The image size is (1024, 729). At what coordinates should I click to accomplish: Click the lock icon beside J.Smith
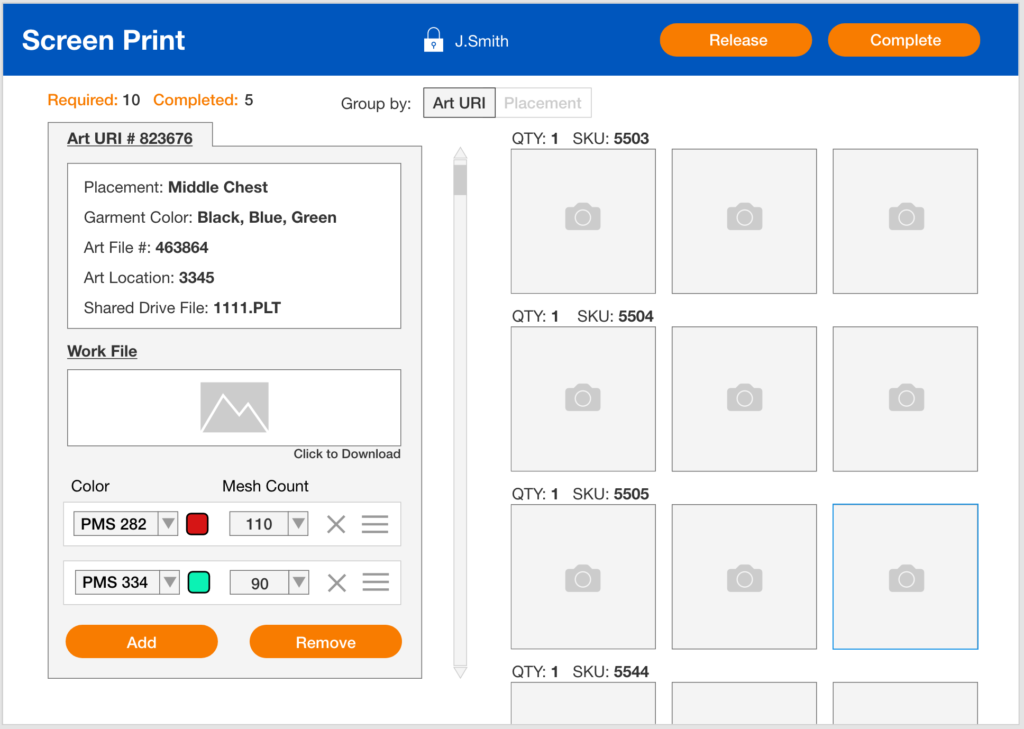(x=433, y=40)
